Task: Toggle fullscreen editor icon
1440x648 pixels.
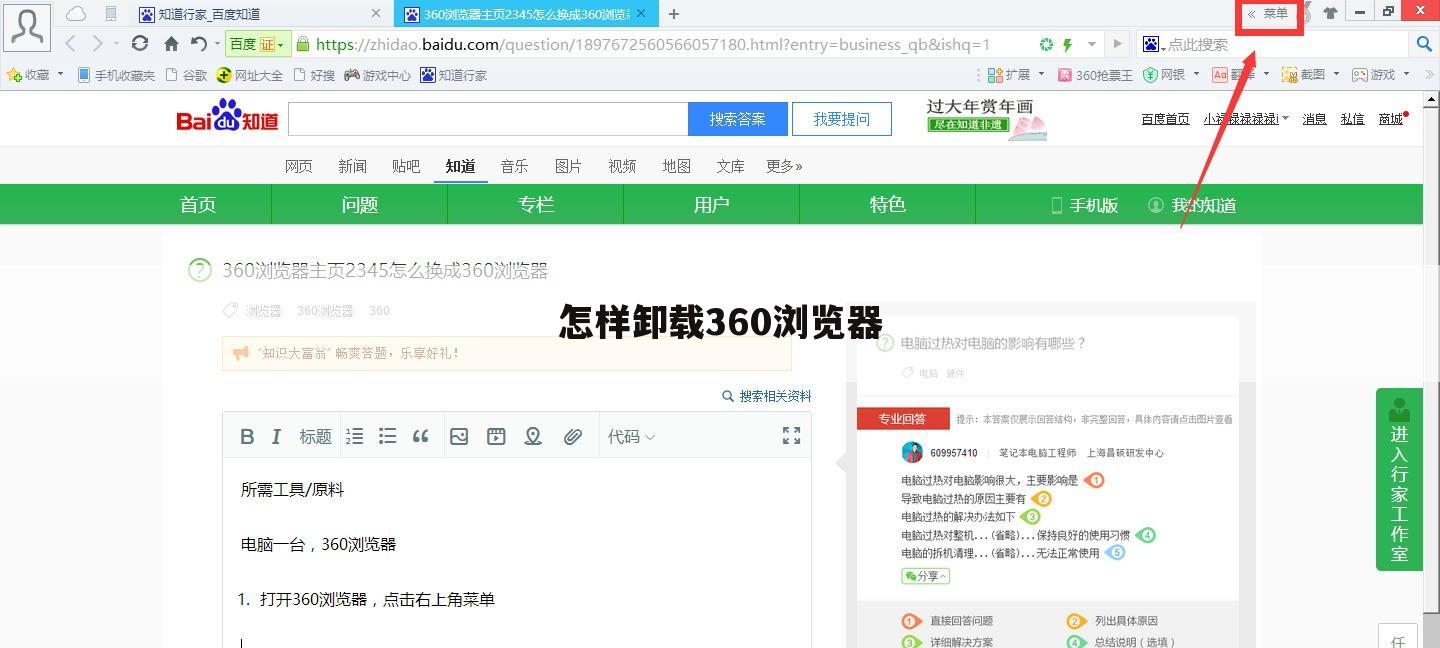Action: pos(791,435)
